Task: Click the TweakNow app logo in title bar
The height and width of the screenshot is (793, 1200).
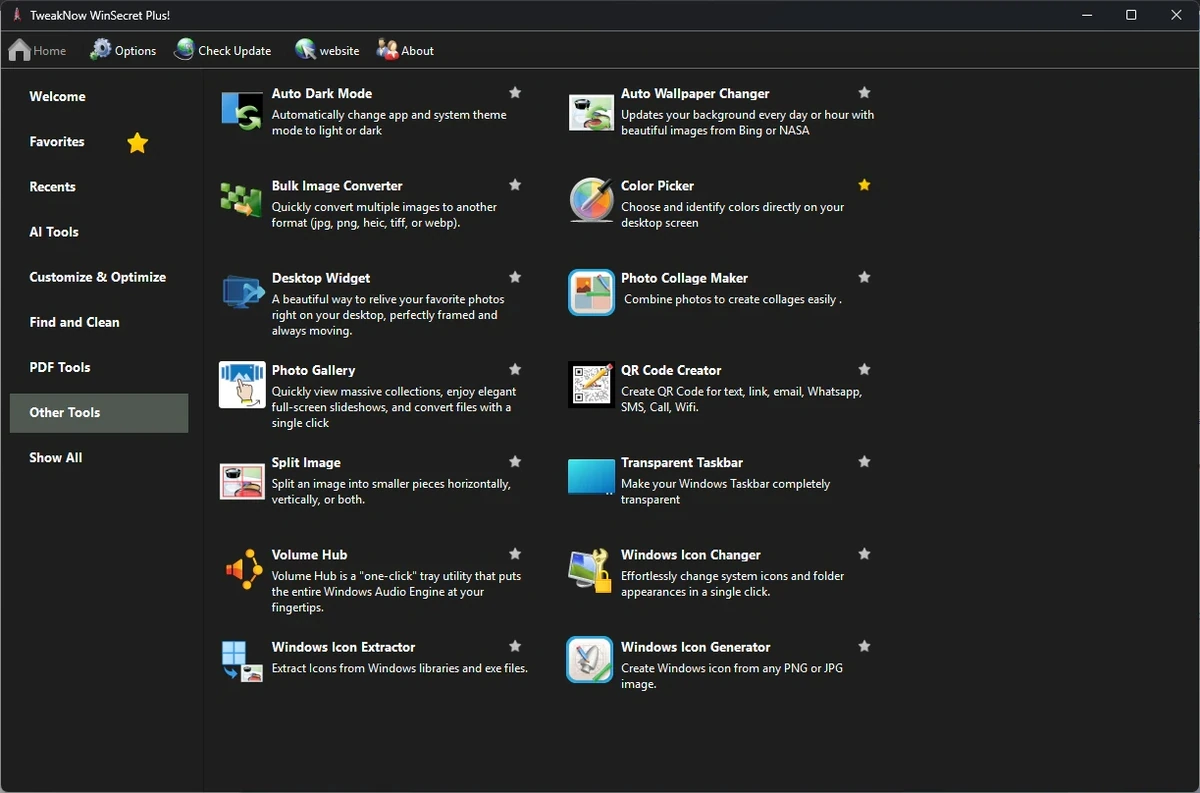Action: pos(17,15)
